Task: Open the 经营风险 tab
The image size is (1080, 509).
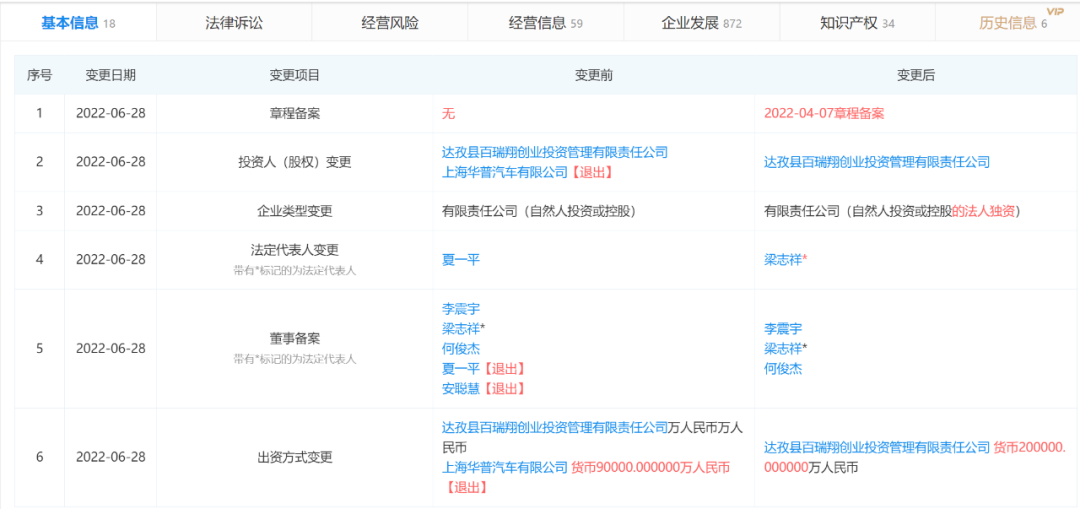Action: pos(390,23)
